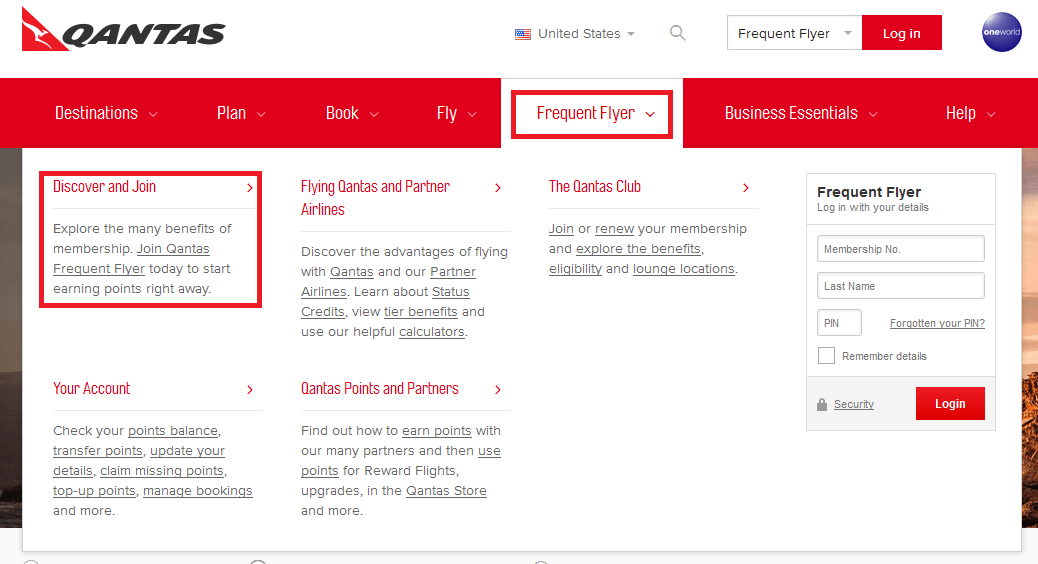Expand the Business Essentials menu
The height and width of the screenshot is (564, 1038).
[x=801, y=113]
